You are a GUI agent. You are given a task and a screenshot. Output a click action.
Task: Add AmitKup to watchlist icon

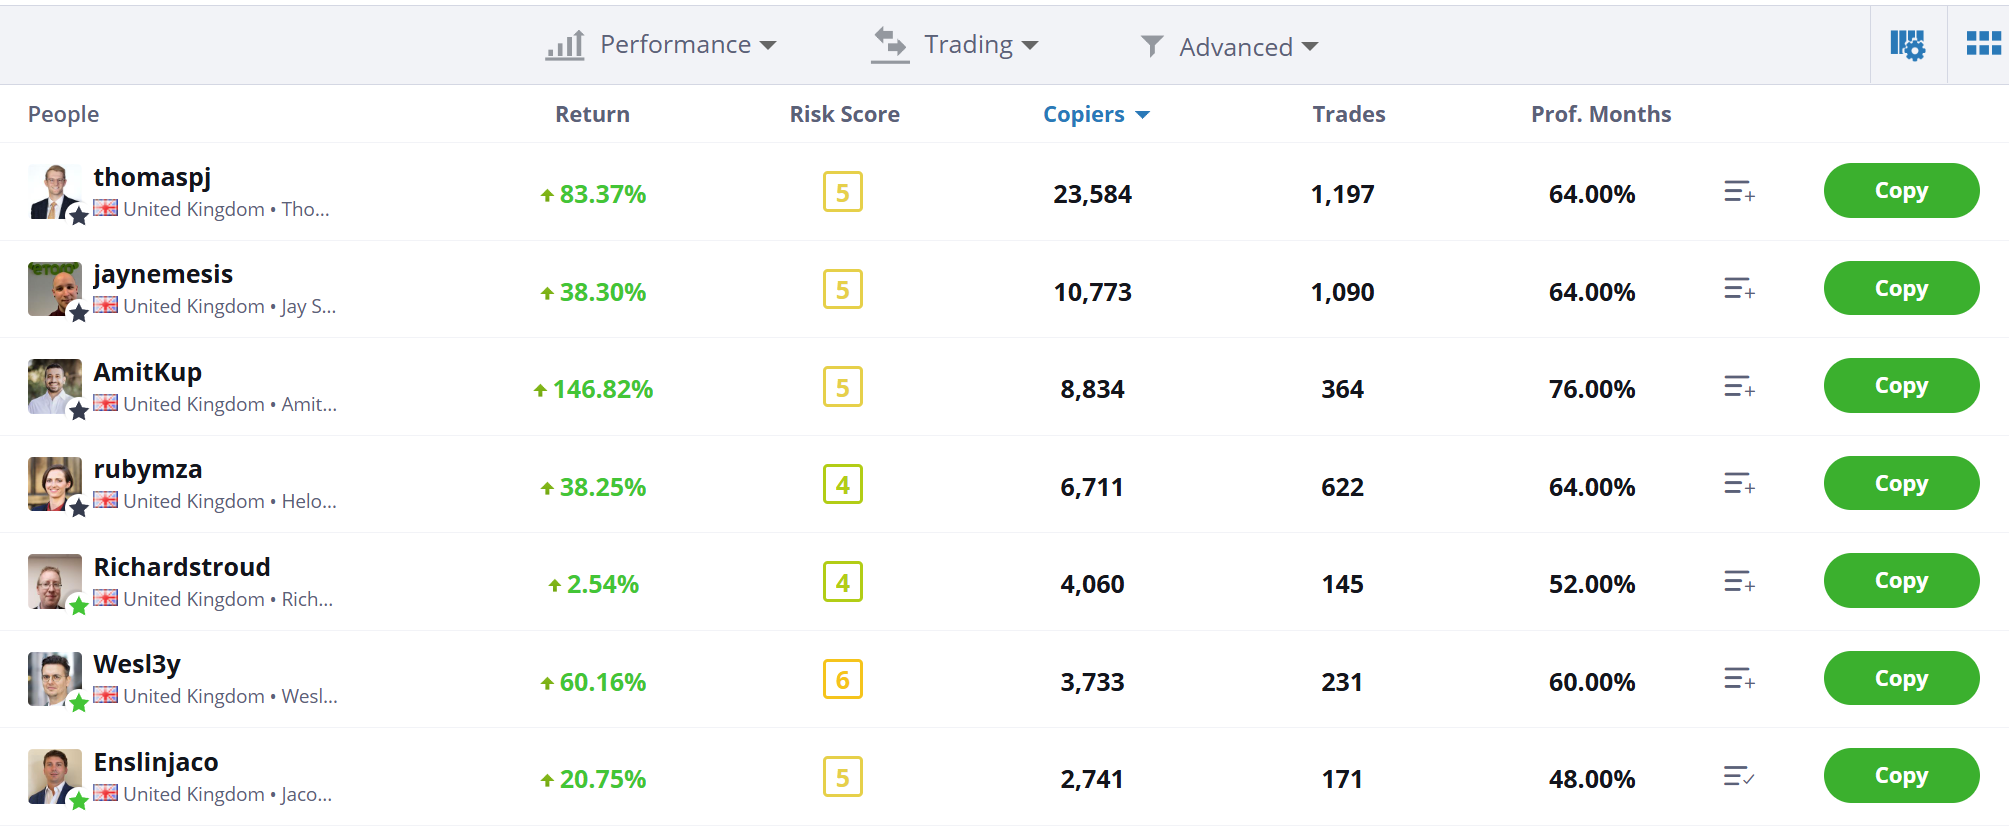click(x=1738, y=387)
